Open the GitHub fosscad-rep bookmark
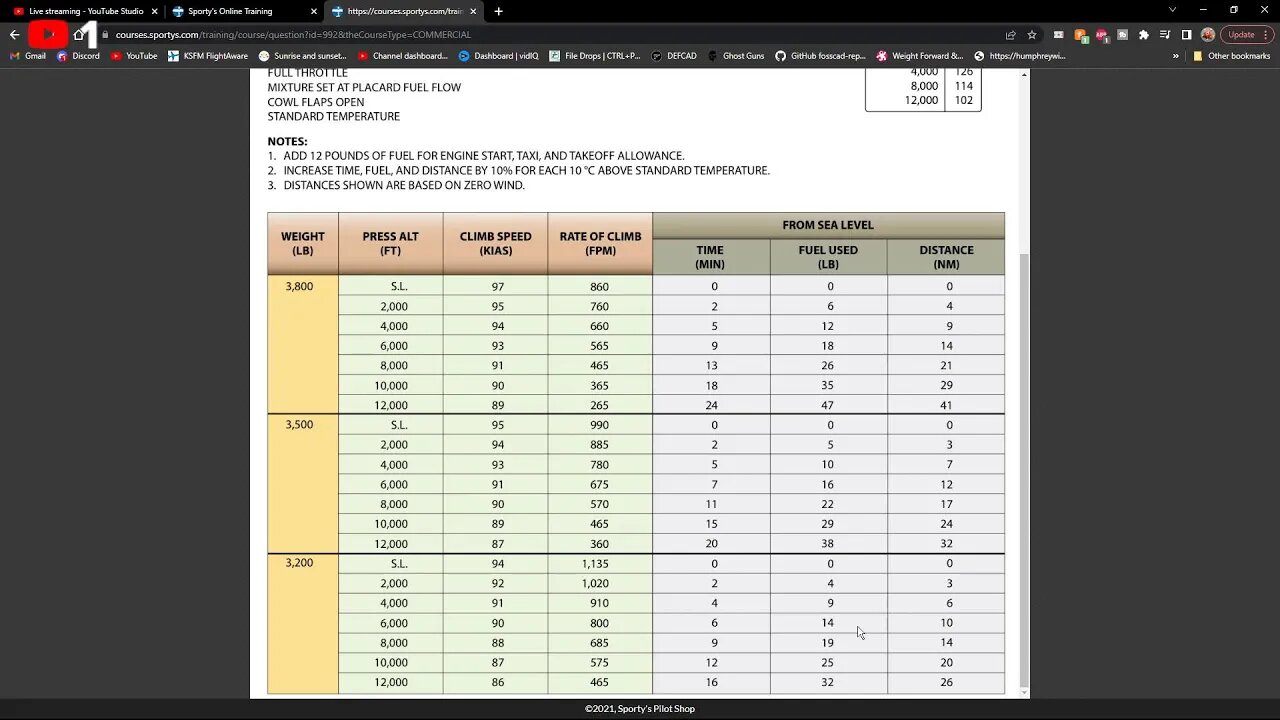Screen dimensions: 1280x720 [820, 56]
